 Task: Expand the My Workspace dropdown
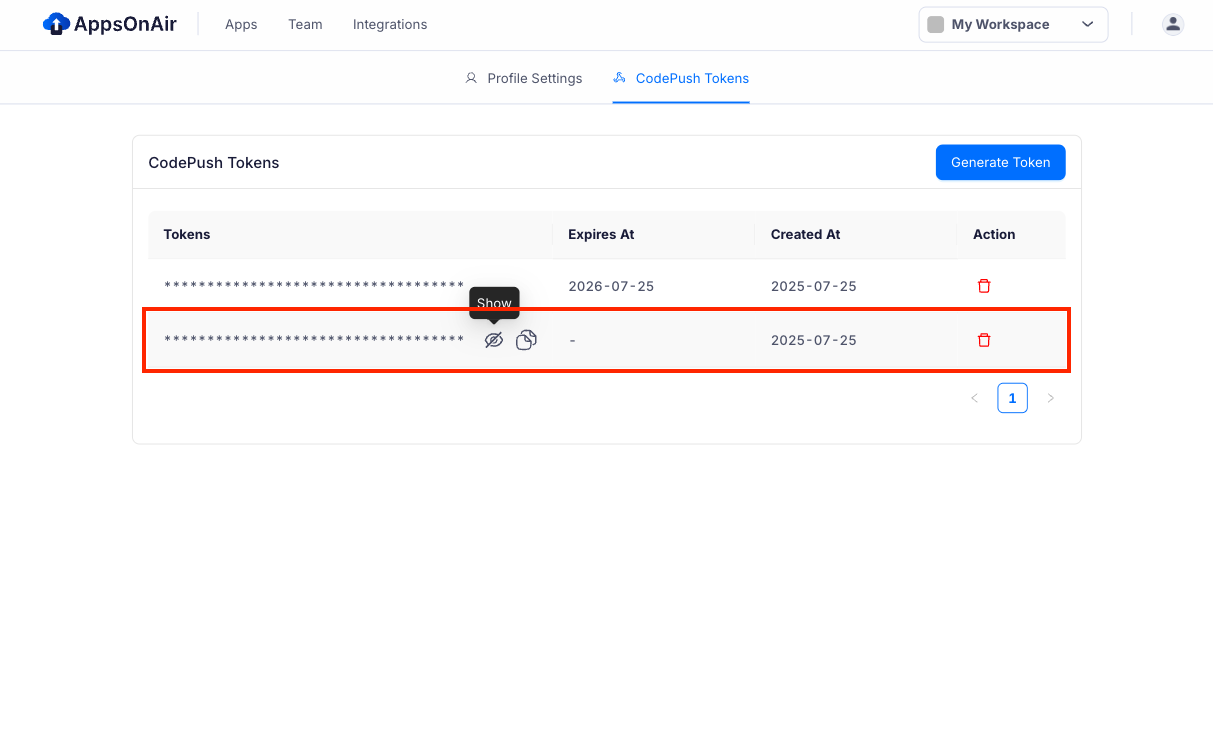pyautogui.click(x=1013, y=25)
